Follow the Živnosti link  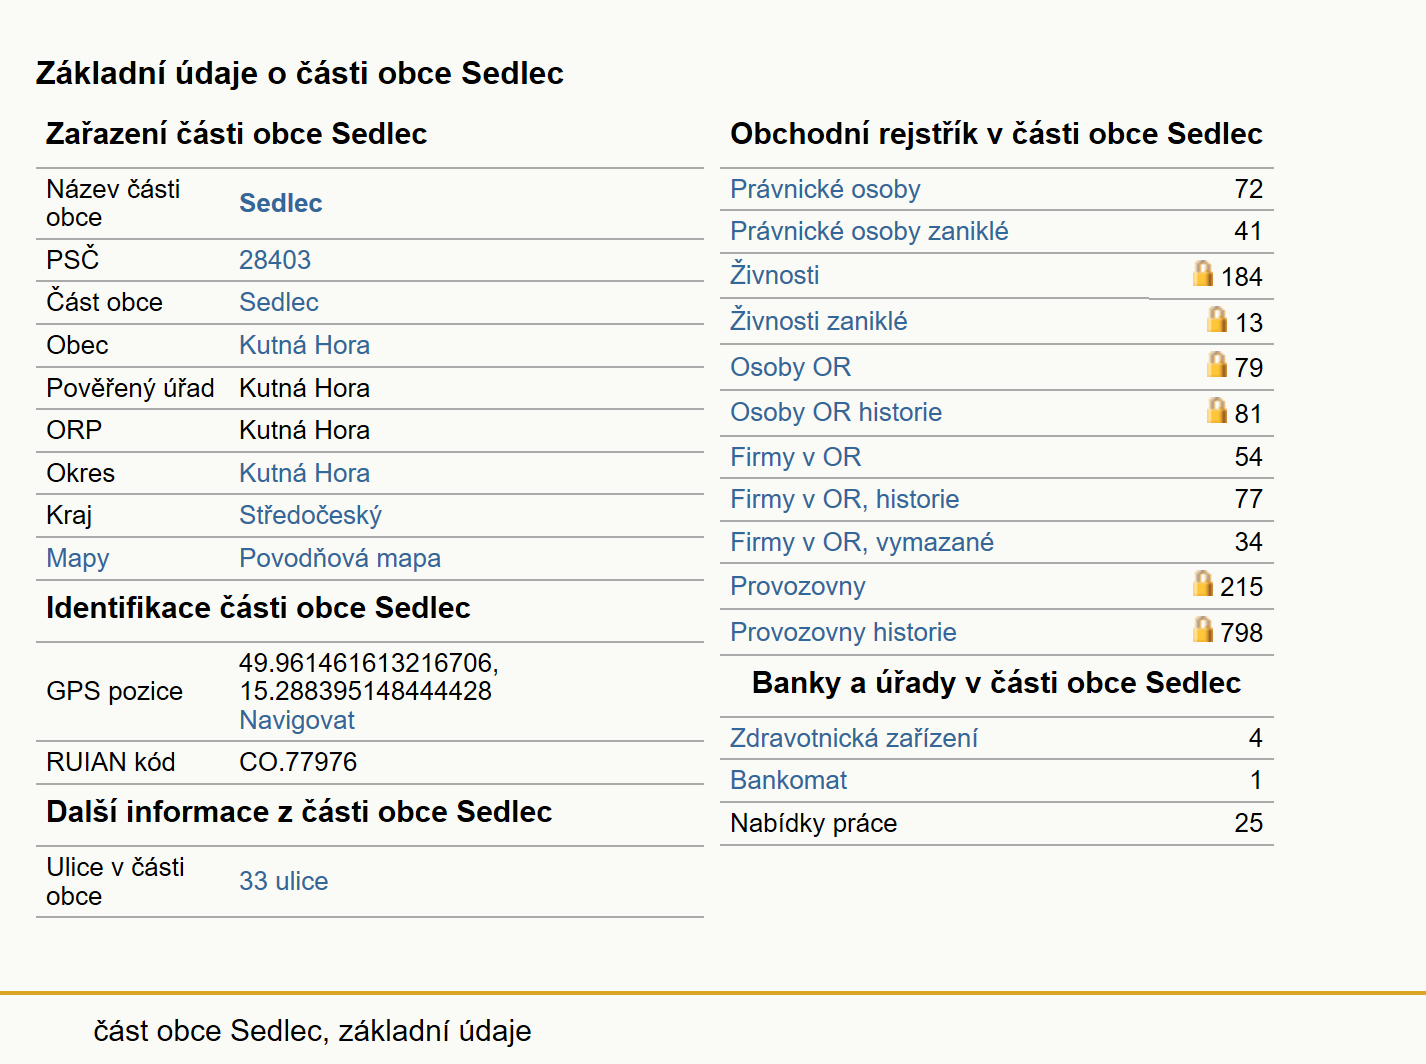coord(775,274)
